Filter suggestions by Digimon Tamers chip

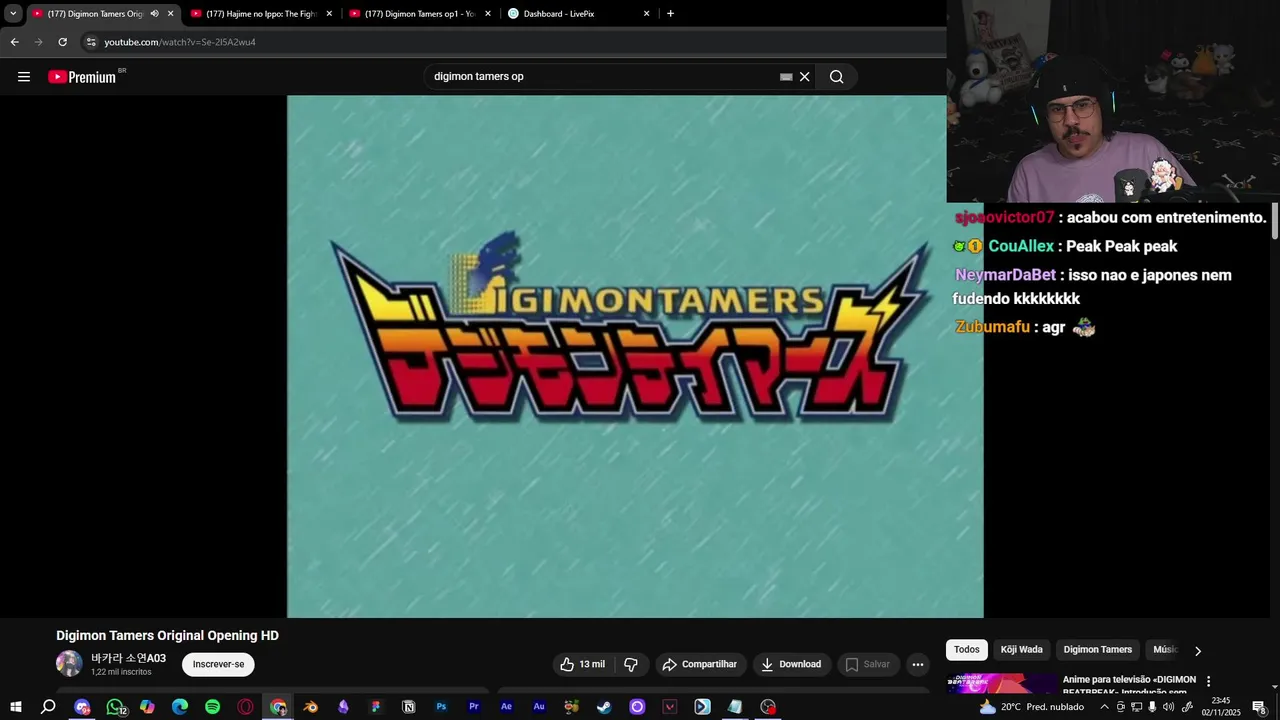point(1098,650)
